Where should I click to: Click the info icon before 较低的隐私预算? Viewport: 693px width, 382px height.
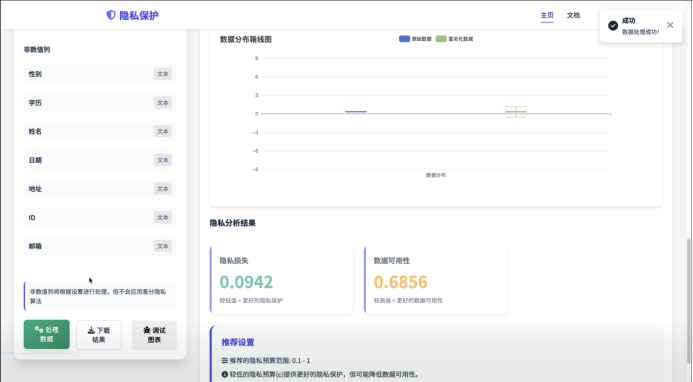point(225,374)
